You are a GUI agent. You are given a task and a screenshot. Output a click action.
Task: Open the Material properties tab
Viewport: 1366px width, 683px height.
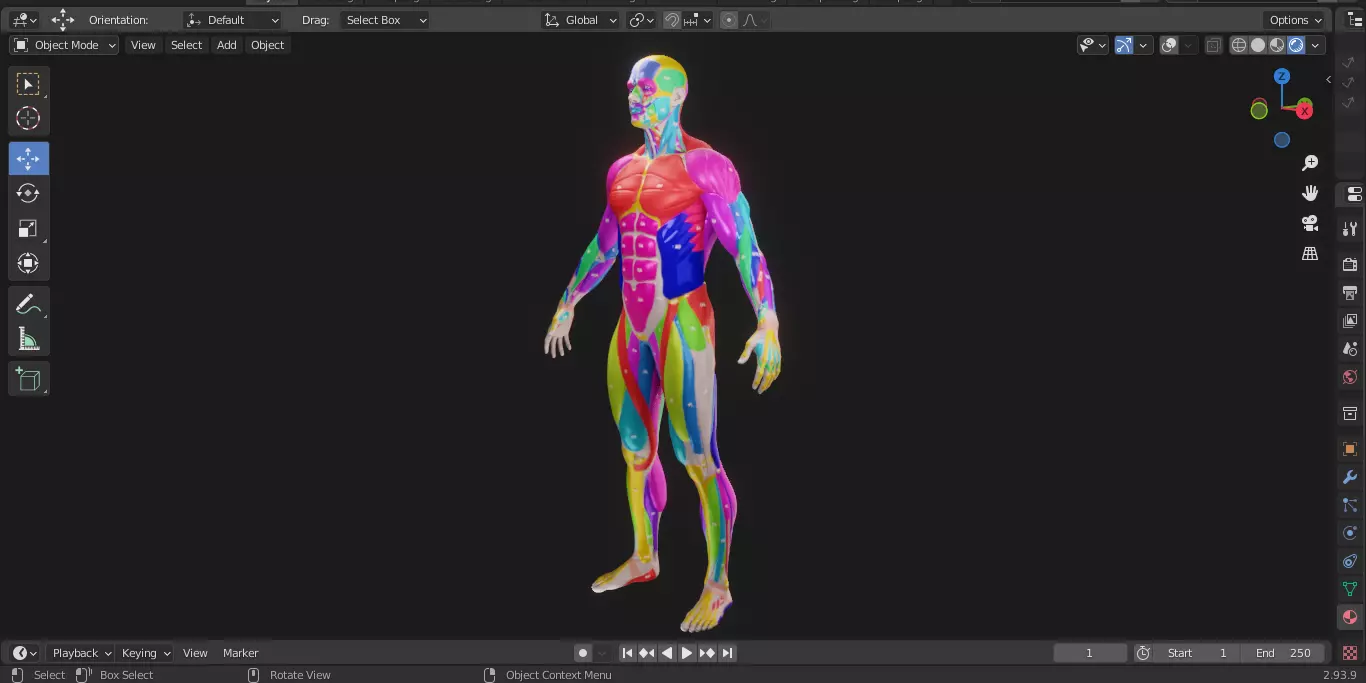pyautogui.click(x=1350, y=617)
